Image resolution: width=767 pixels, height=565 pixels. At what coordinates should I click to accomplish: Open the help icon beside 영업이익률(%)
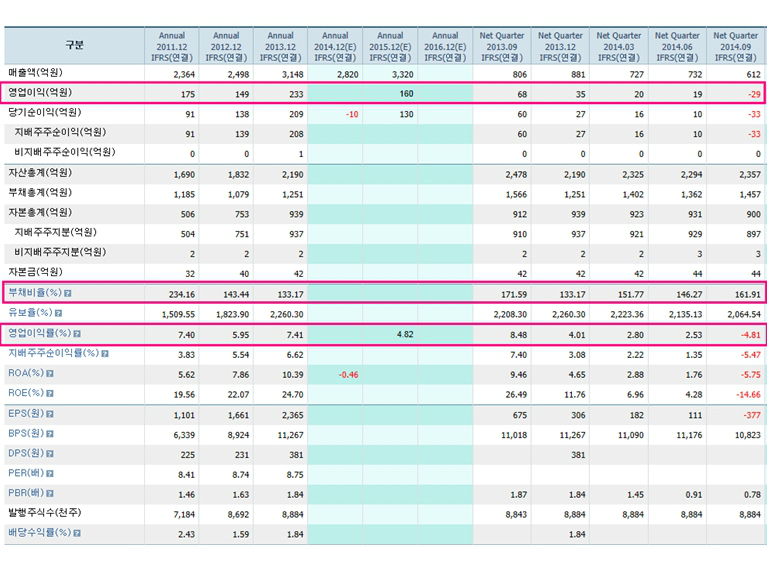coord(76,333)
